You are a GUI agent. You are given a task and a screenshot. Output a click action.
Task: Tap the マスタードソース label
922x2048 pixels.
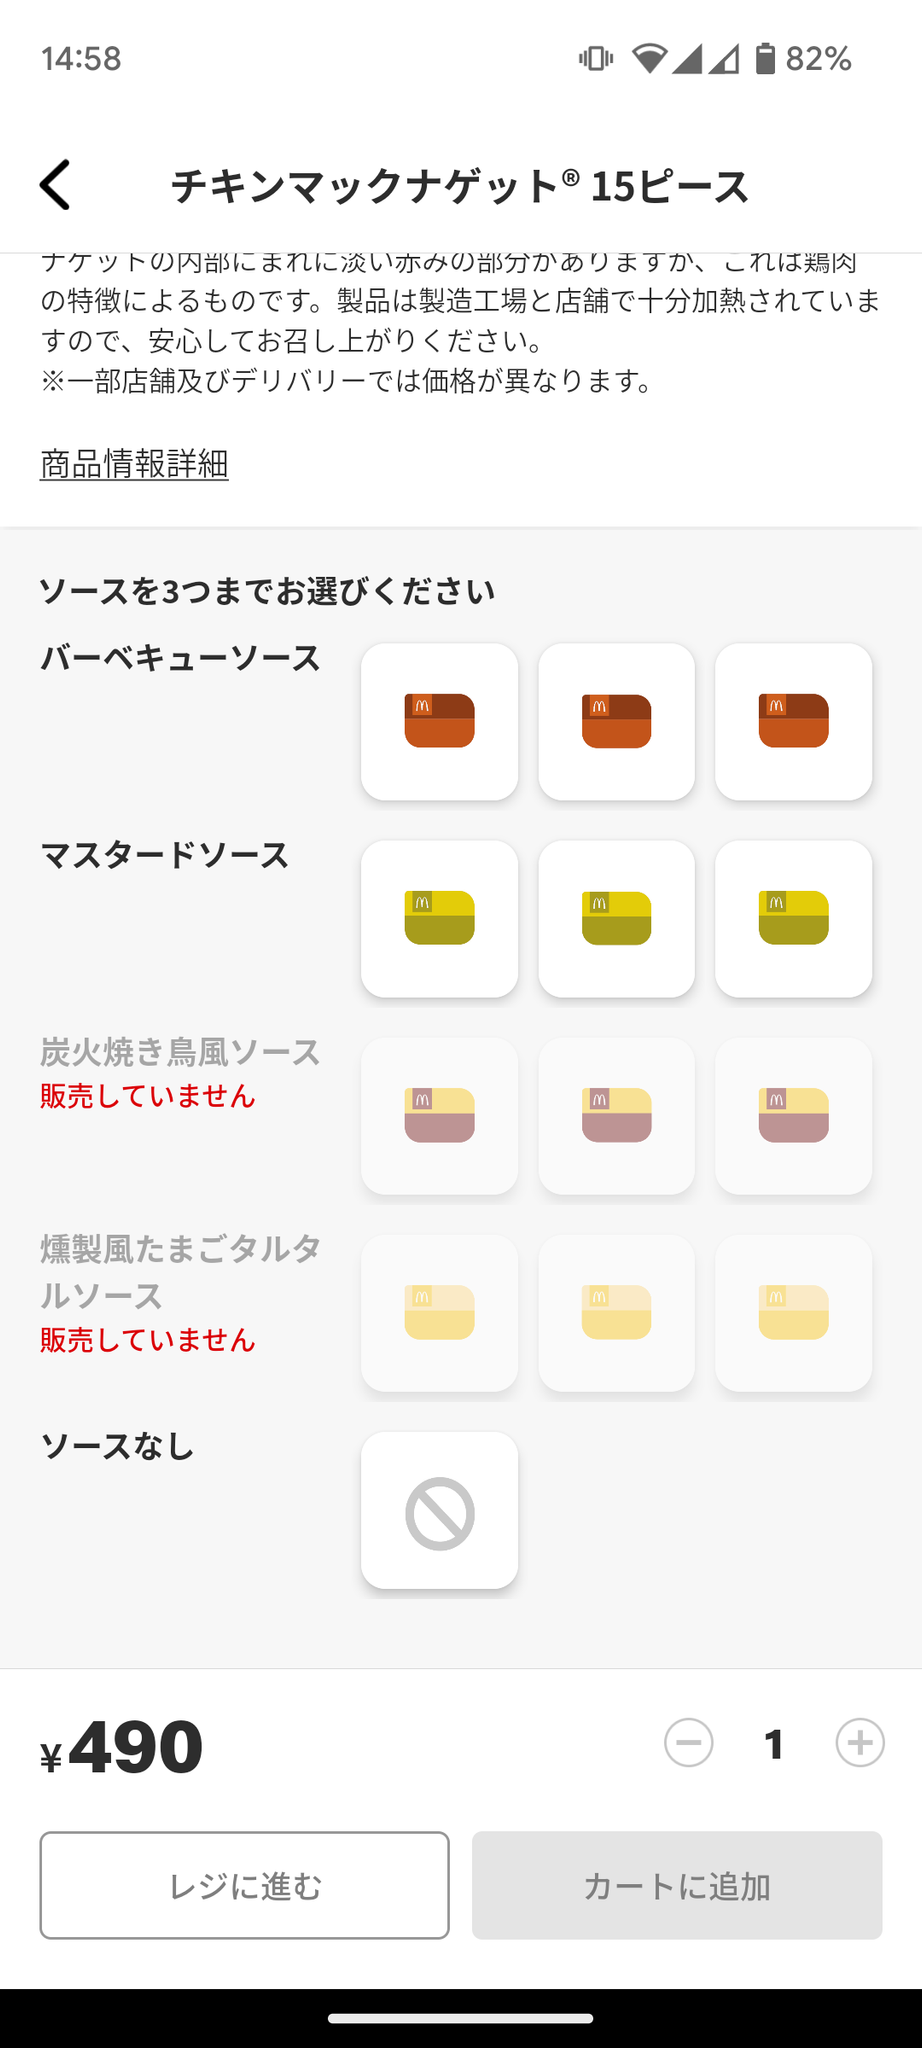point(164,855)
